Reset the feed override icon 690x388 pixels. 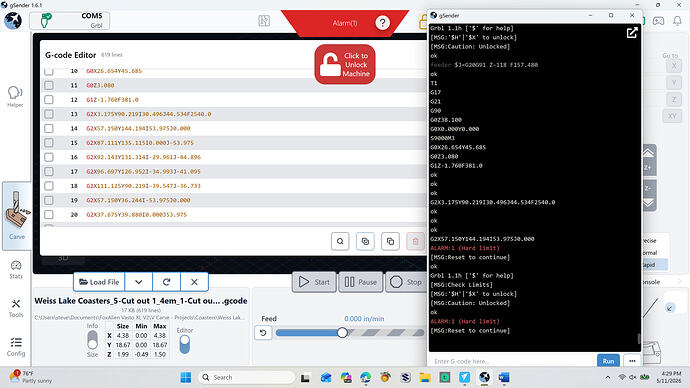click(x=263, y=333)
